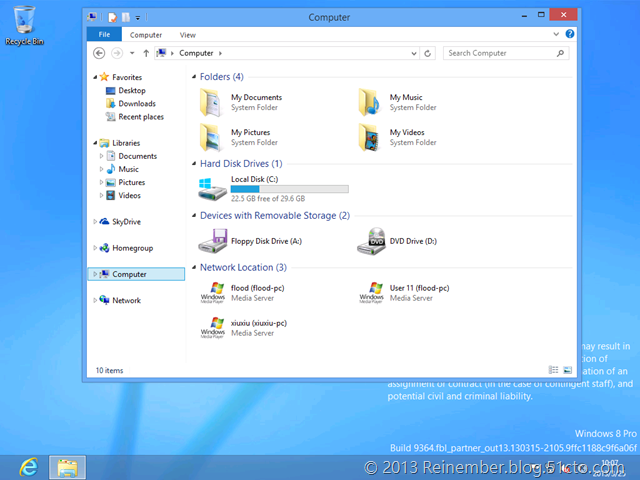Switch to details view icon in status bar
This screenshot has height=480, width=640.
tap(553, 370)
